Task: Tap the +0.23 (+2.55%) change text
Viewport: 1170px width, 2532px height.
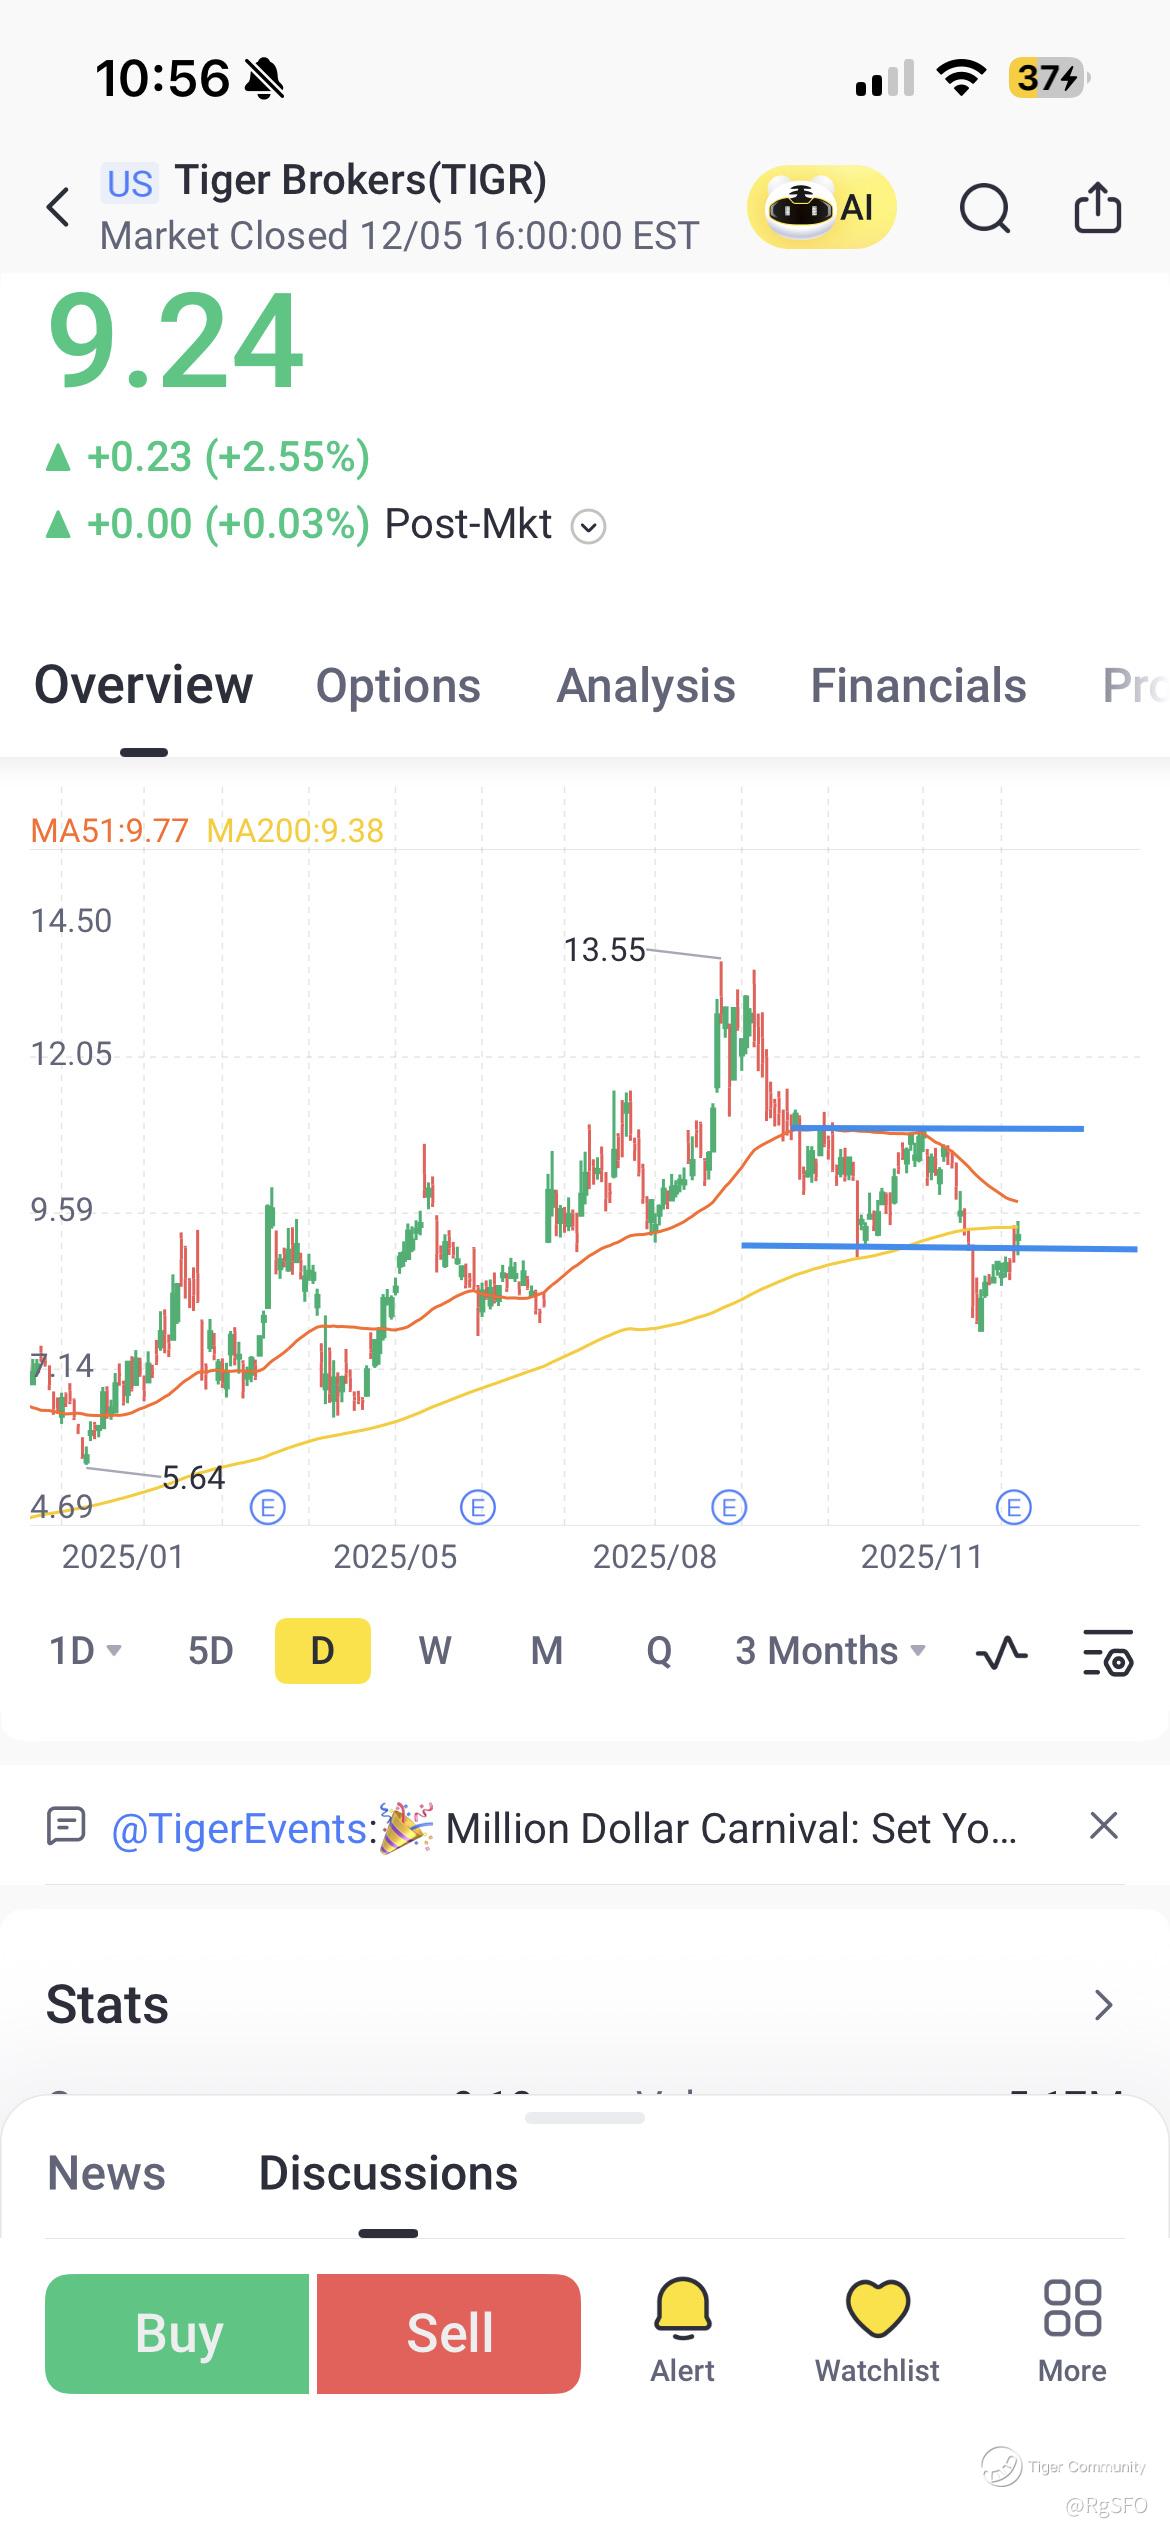Action: [228, 457]
